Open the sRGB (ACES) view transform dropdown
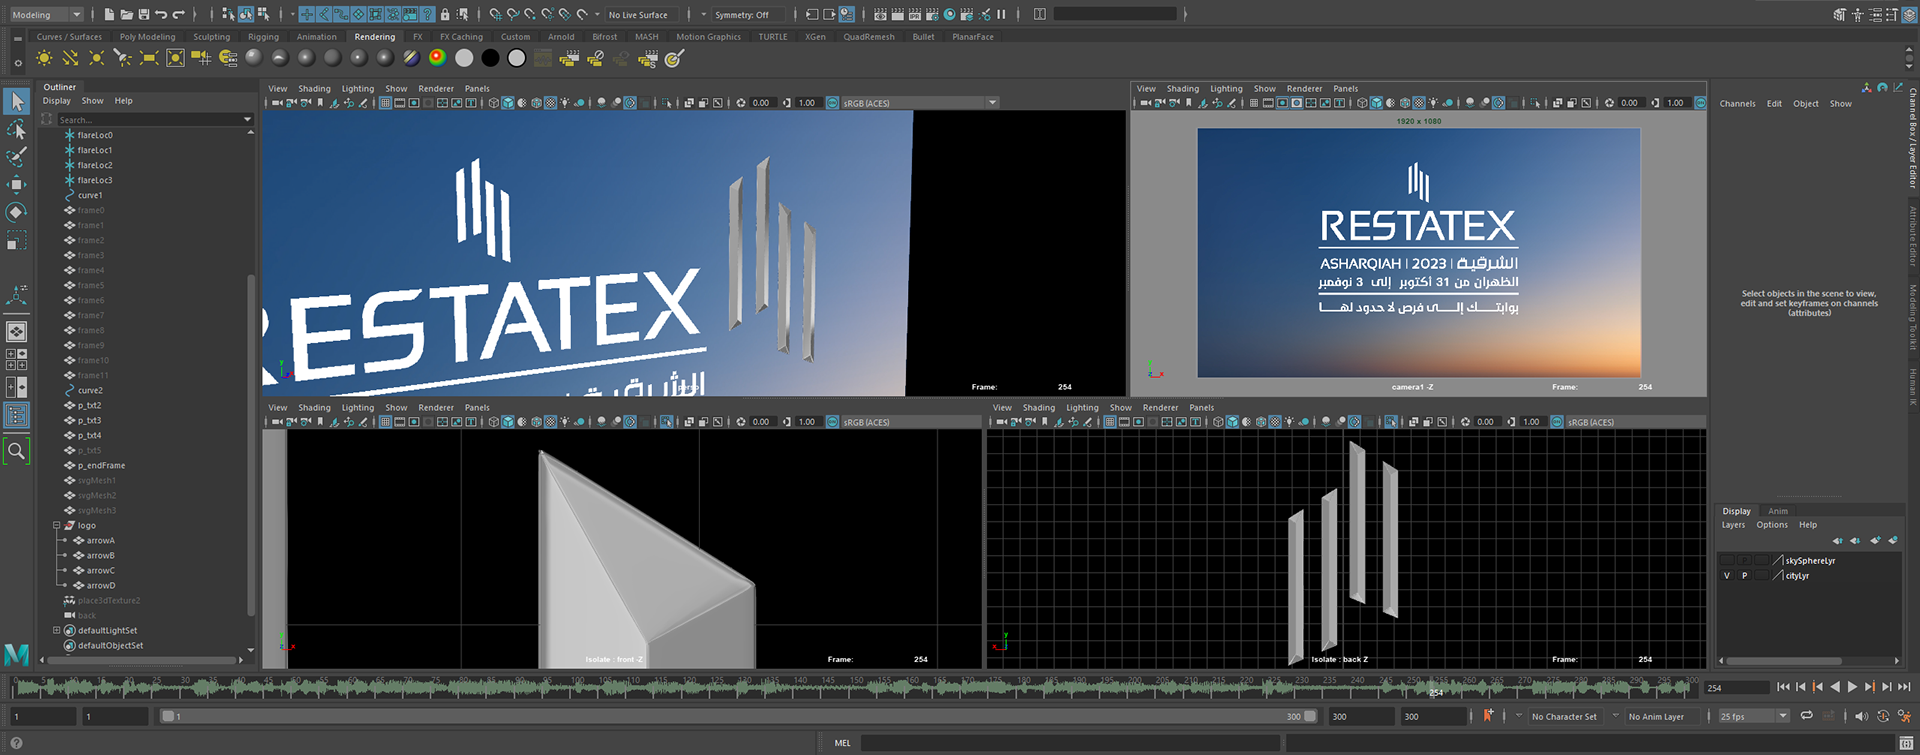The image size is (1920, 755). tap(920, 103)
